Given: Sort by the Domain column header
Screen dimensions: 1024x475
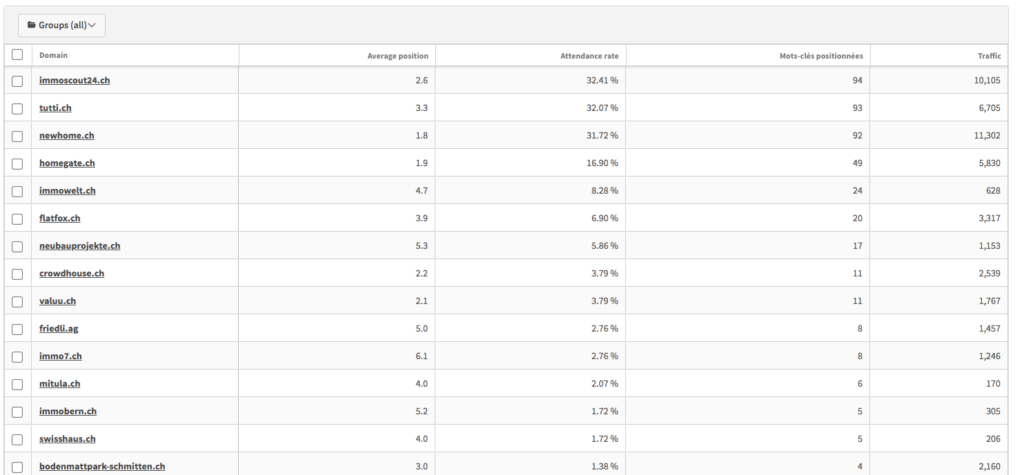Looking at the screenshot, I should (53, 56).
